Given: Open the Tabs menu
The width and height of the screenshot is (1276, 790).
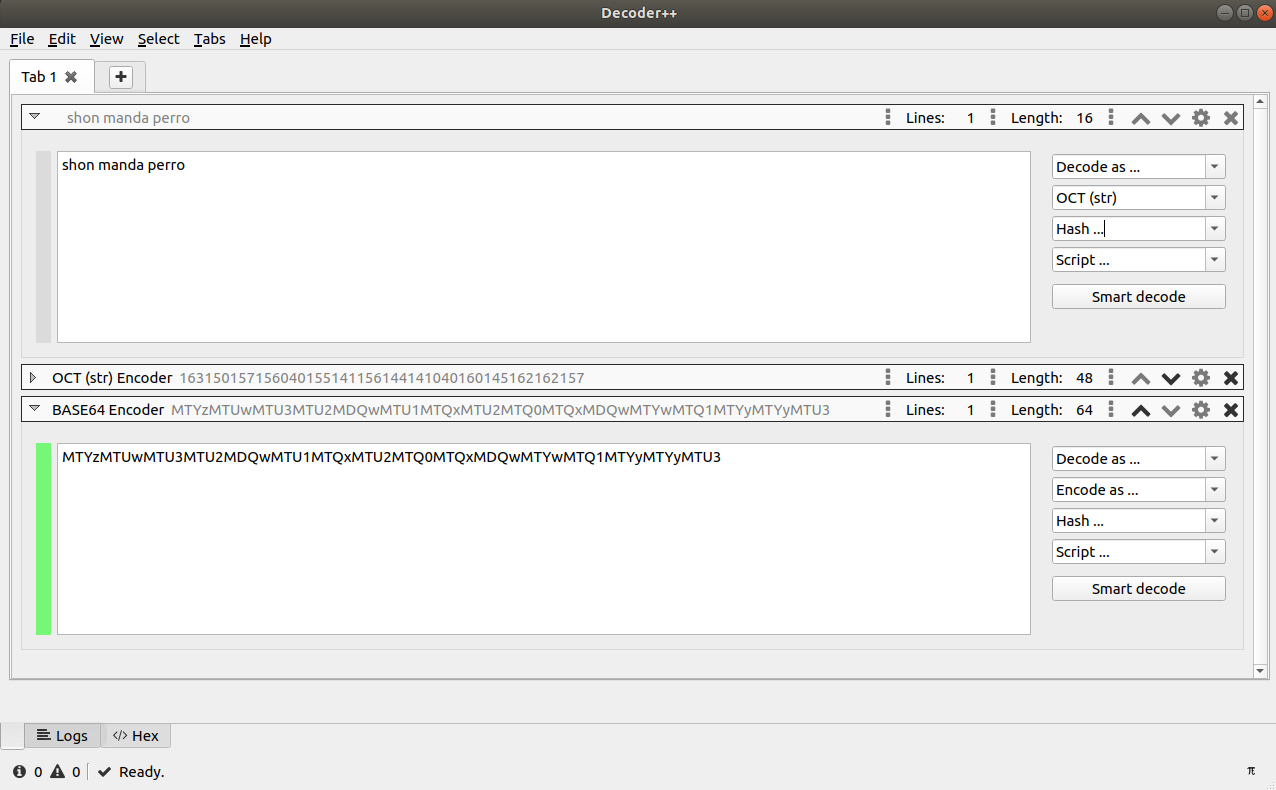Looking at the screenshot, I should point(209,39).
